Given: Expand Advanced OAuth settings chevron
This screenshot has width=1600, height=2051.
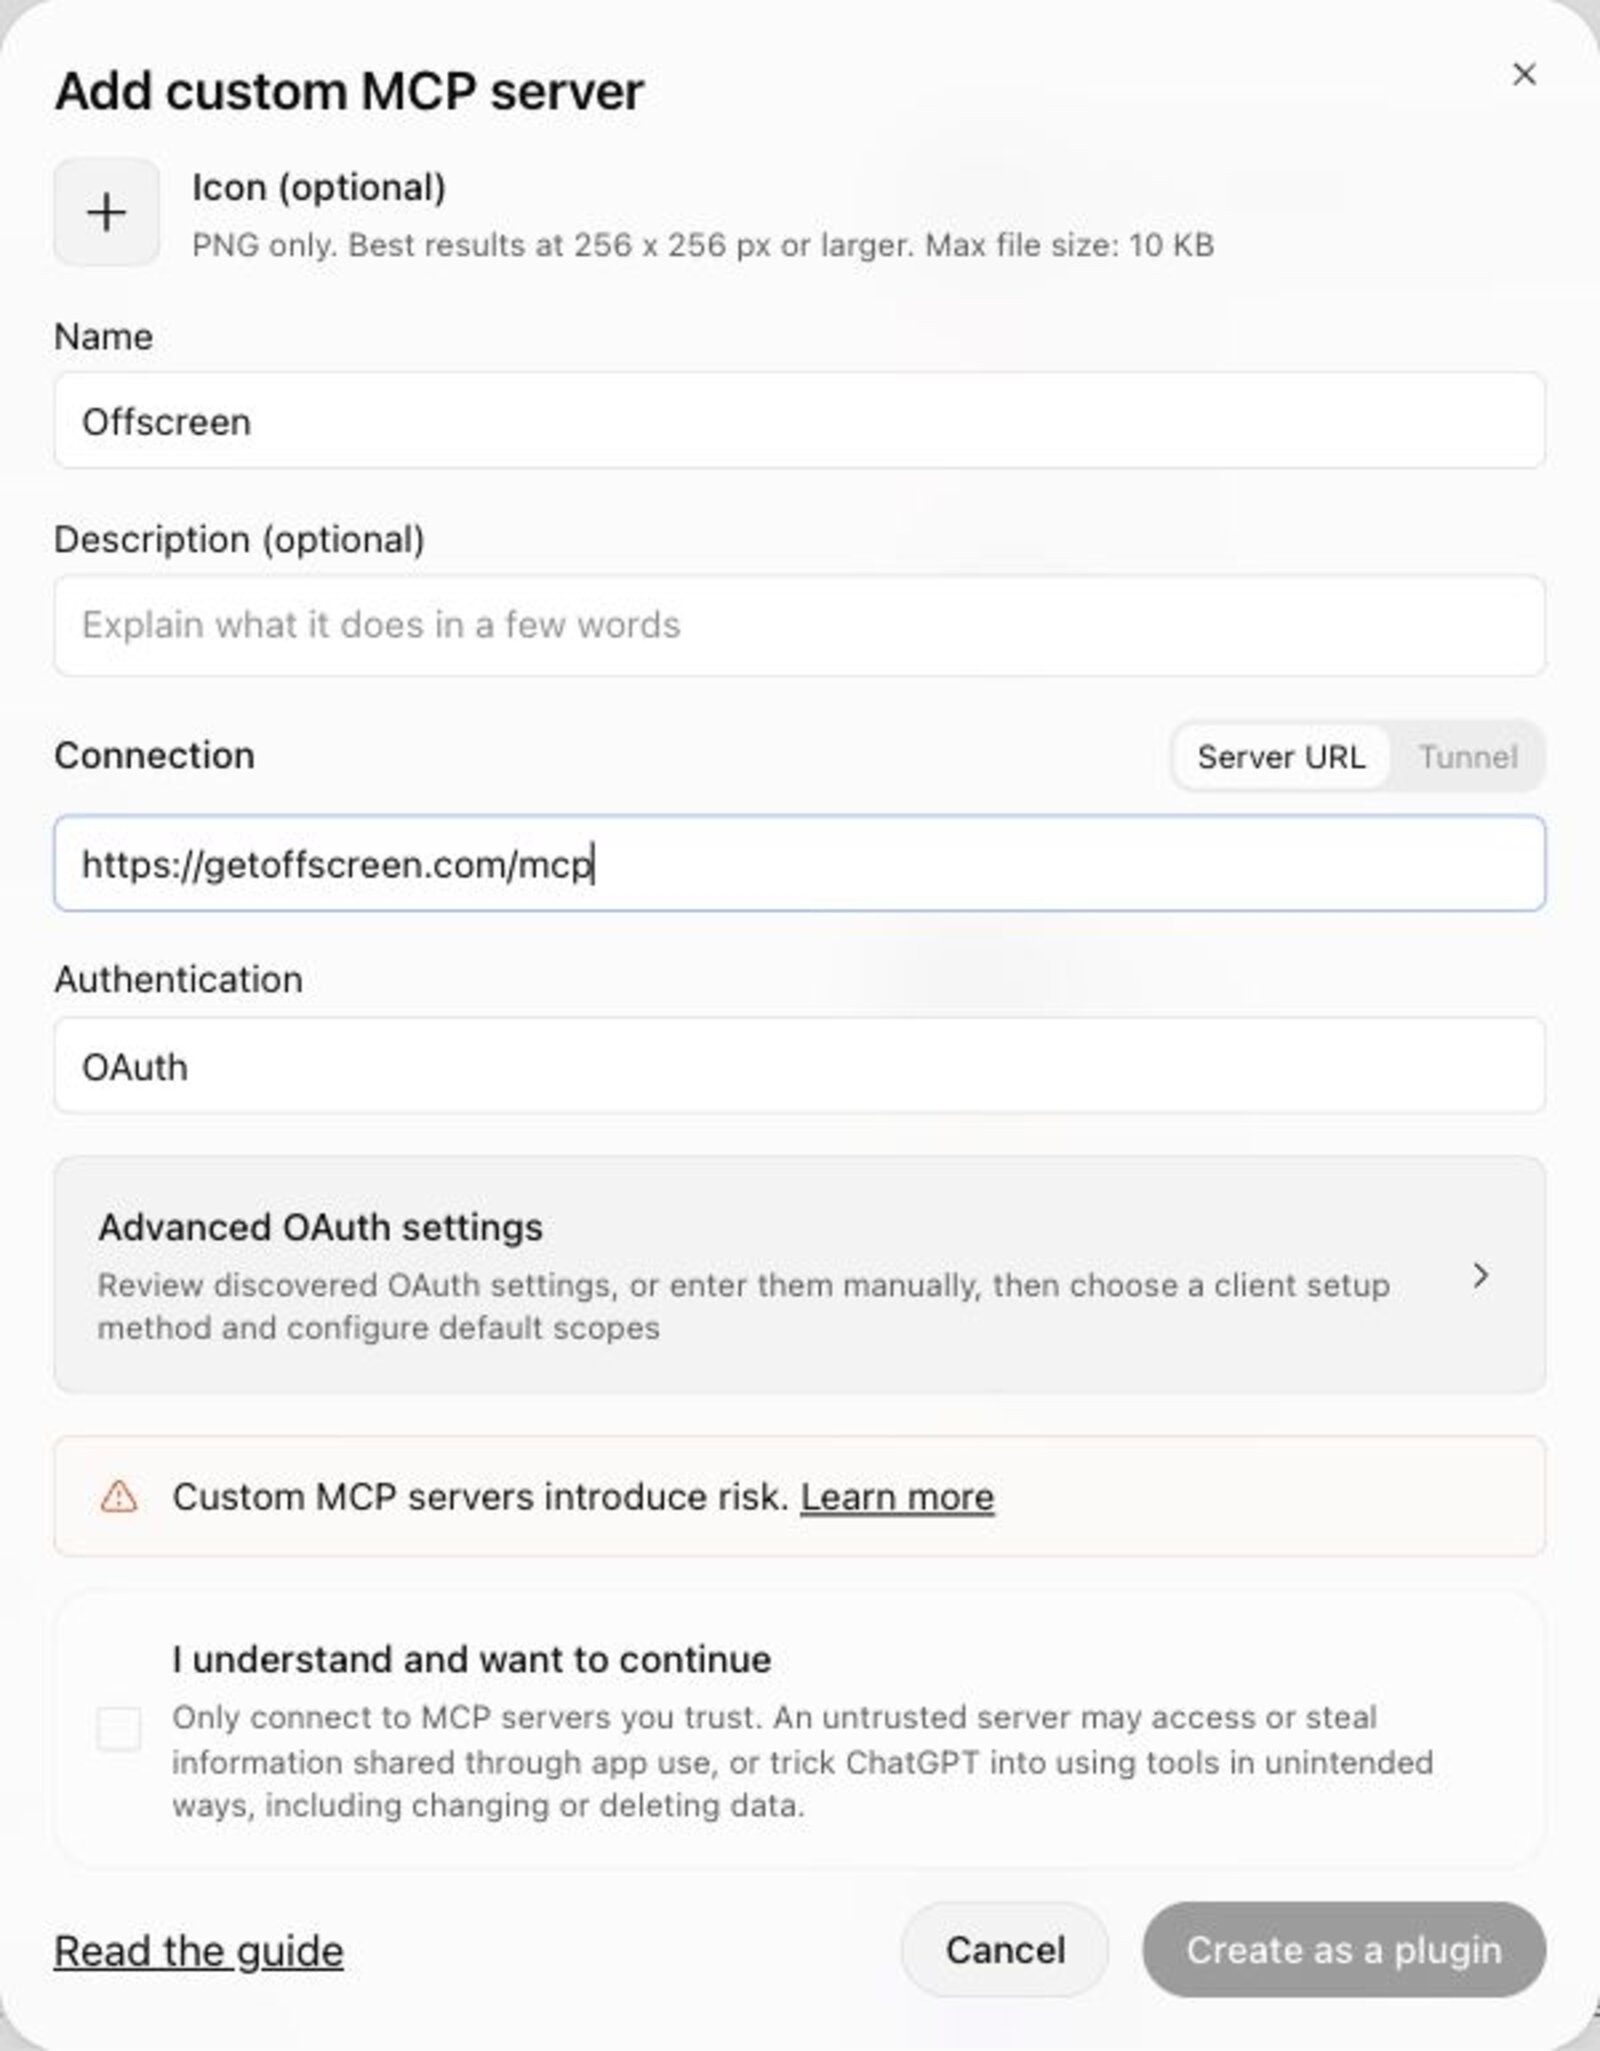Looking at the screenshot, I should [x=1481, y=1275].
